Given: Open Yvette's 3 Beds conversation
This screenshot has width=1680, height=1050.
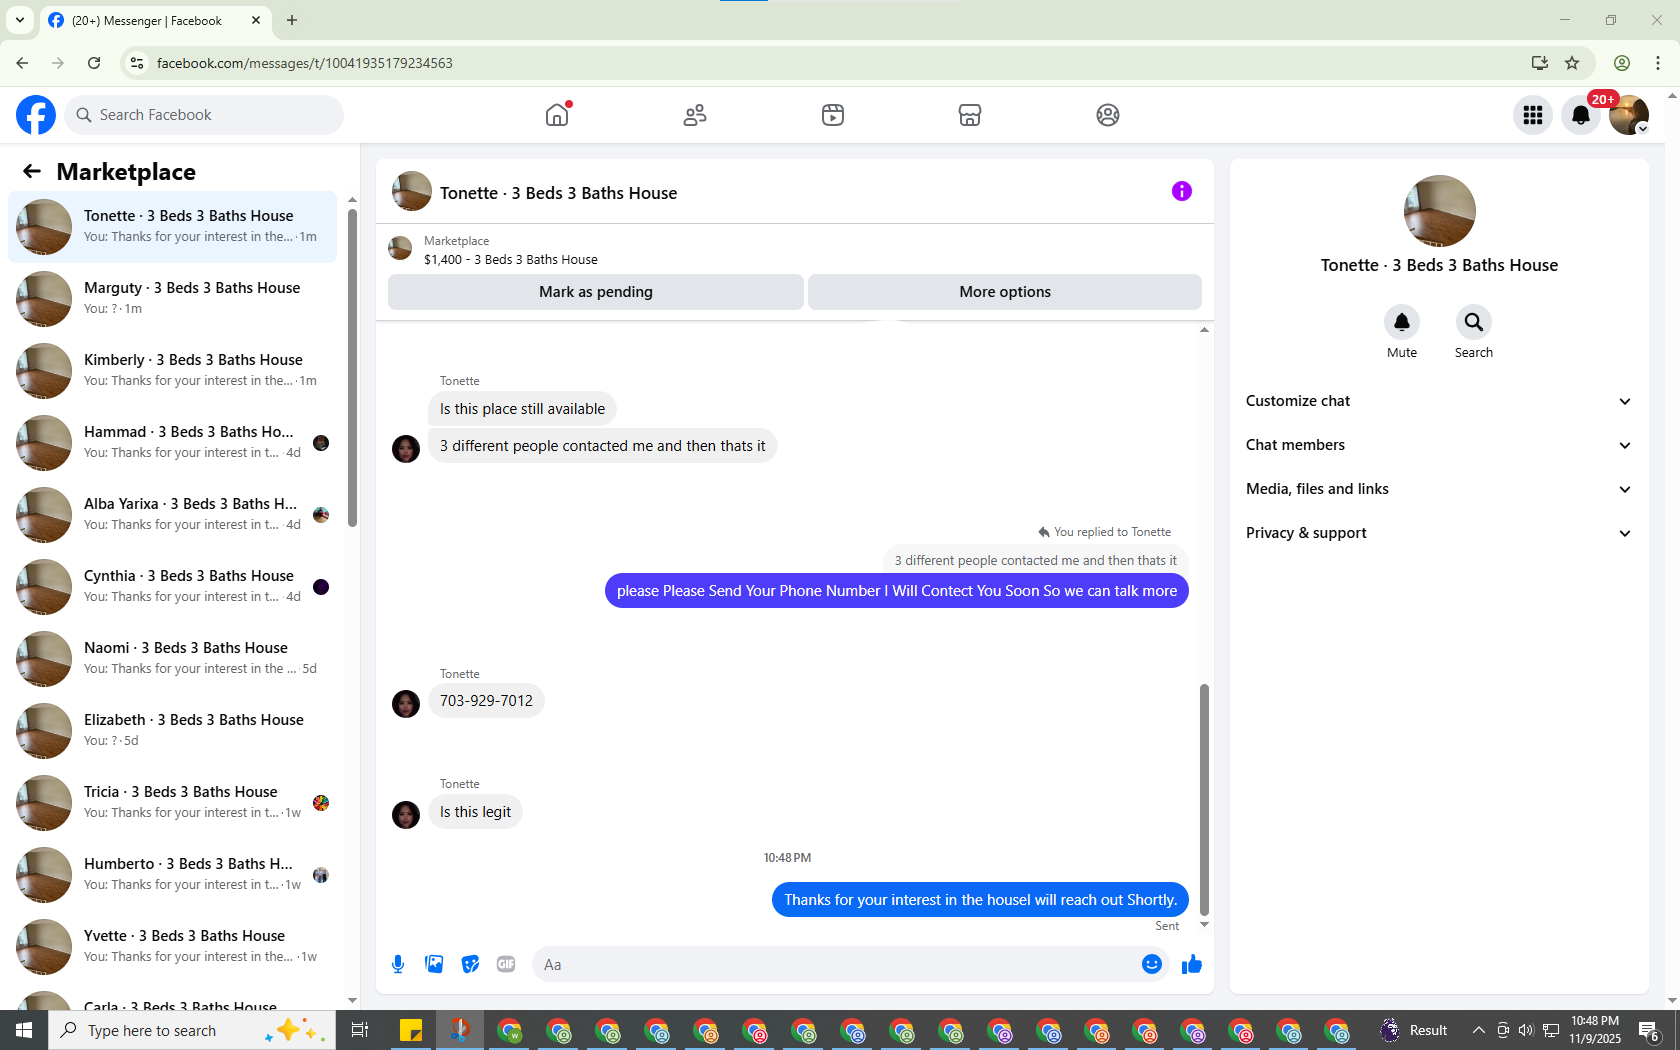Looking at the screenshot, I should 172,947.
